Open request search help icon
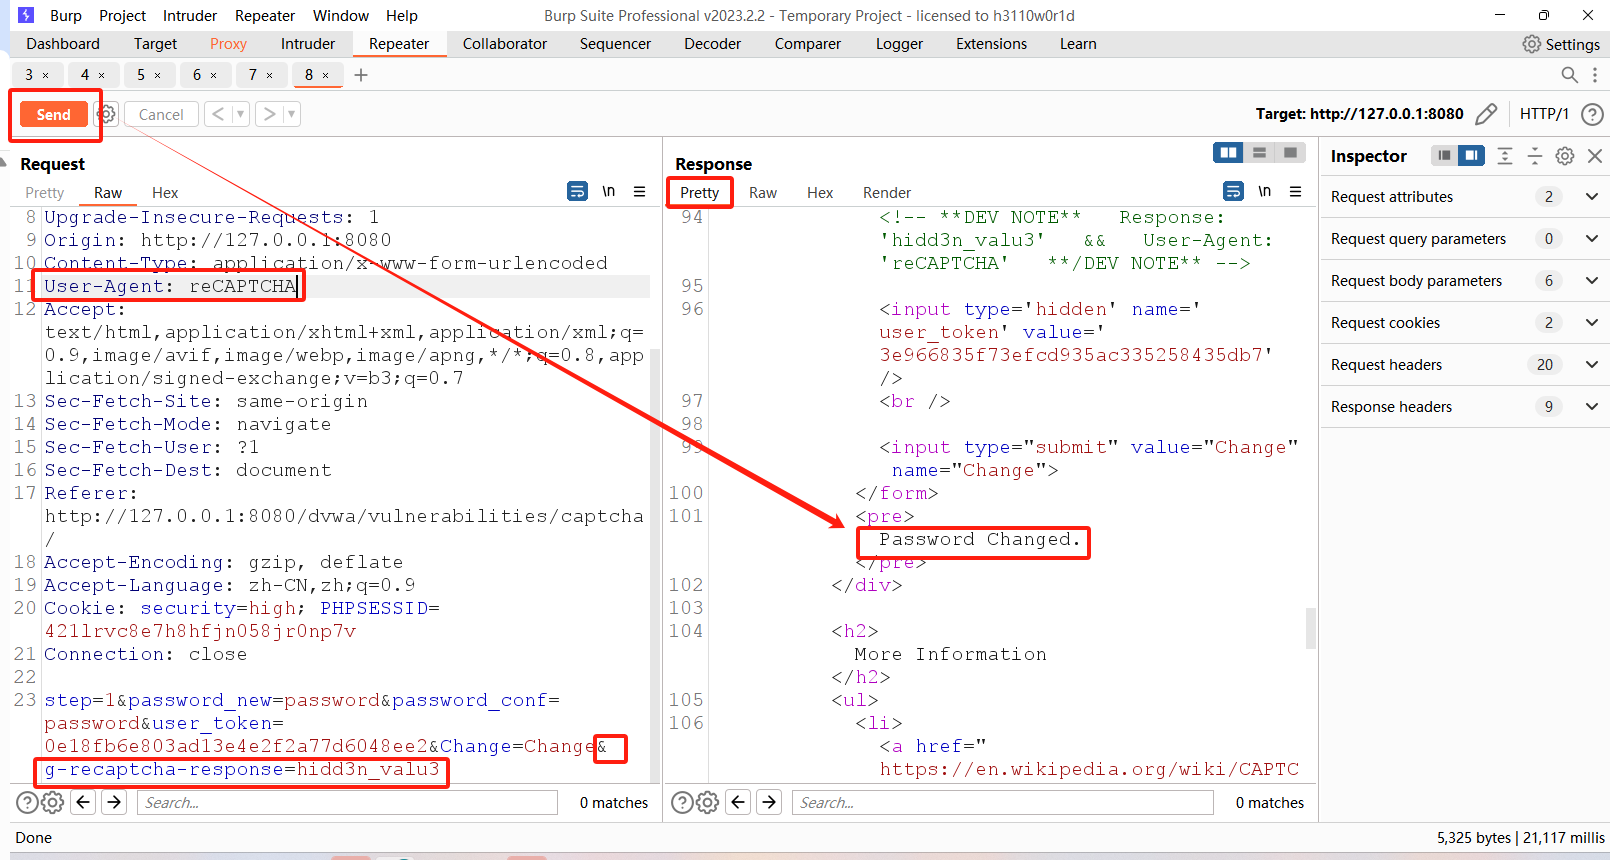Viewport: 1610px width, 860px height. coord(27,802)
